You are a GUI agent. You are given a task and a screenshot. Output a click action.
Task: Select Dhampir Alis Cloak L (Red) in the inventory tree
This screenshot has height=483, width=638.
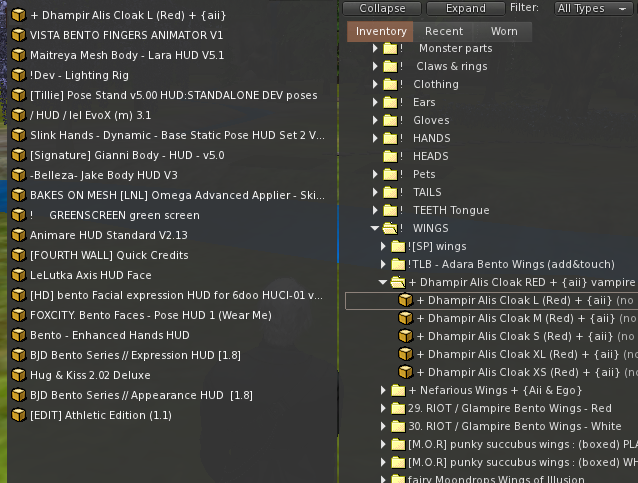pos(491,300)
